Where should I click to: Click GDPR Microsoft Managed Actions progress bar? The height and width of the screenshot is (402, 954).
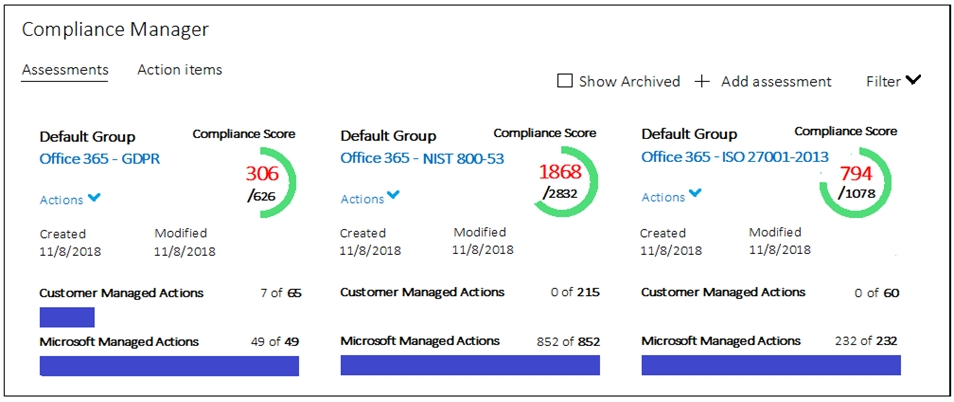pyautogui.click(x=169, y=366)
